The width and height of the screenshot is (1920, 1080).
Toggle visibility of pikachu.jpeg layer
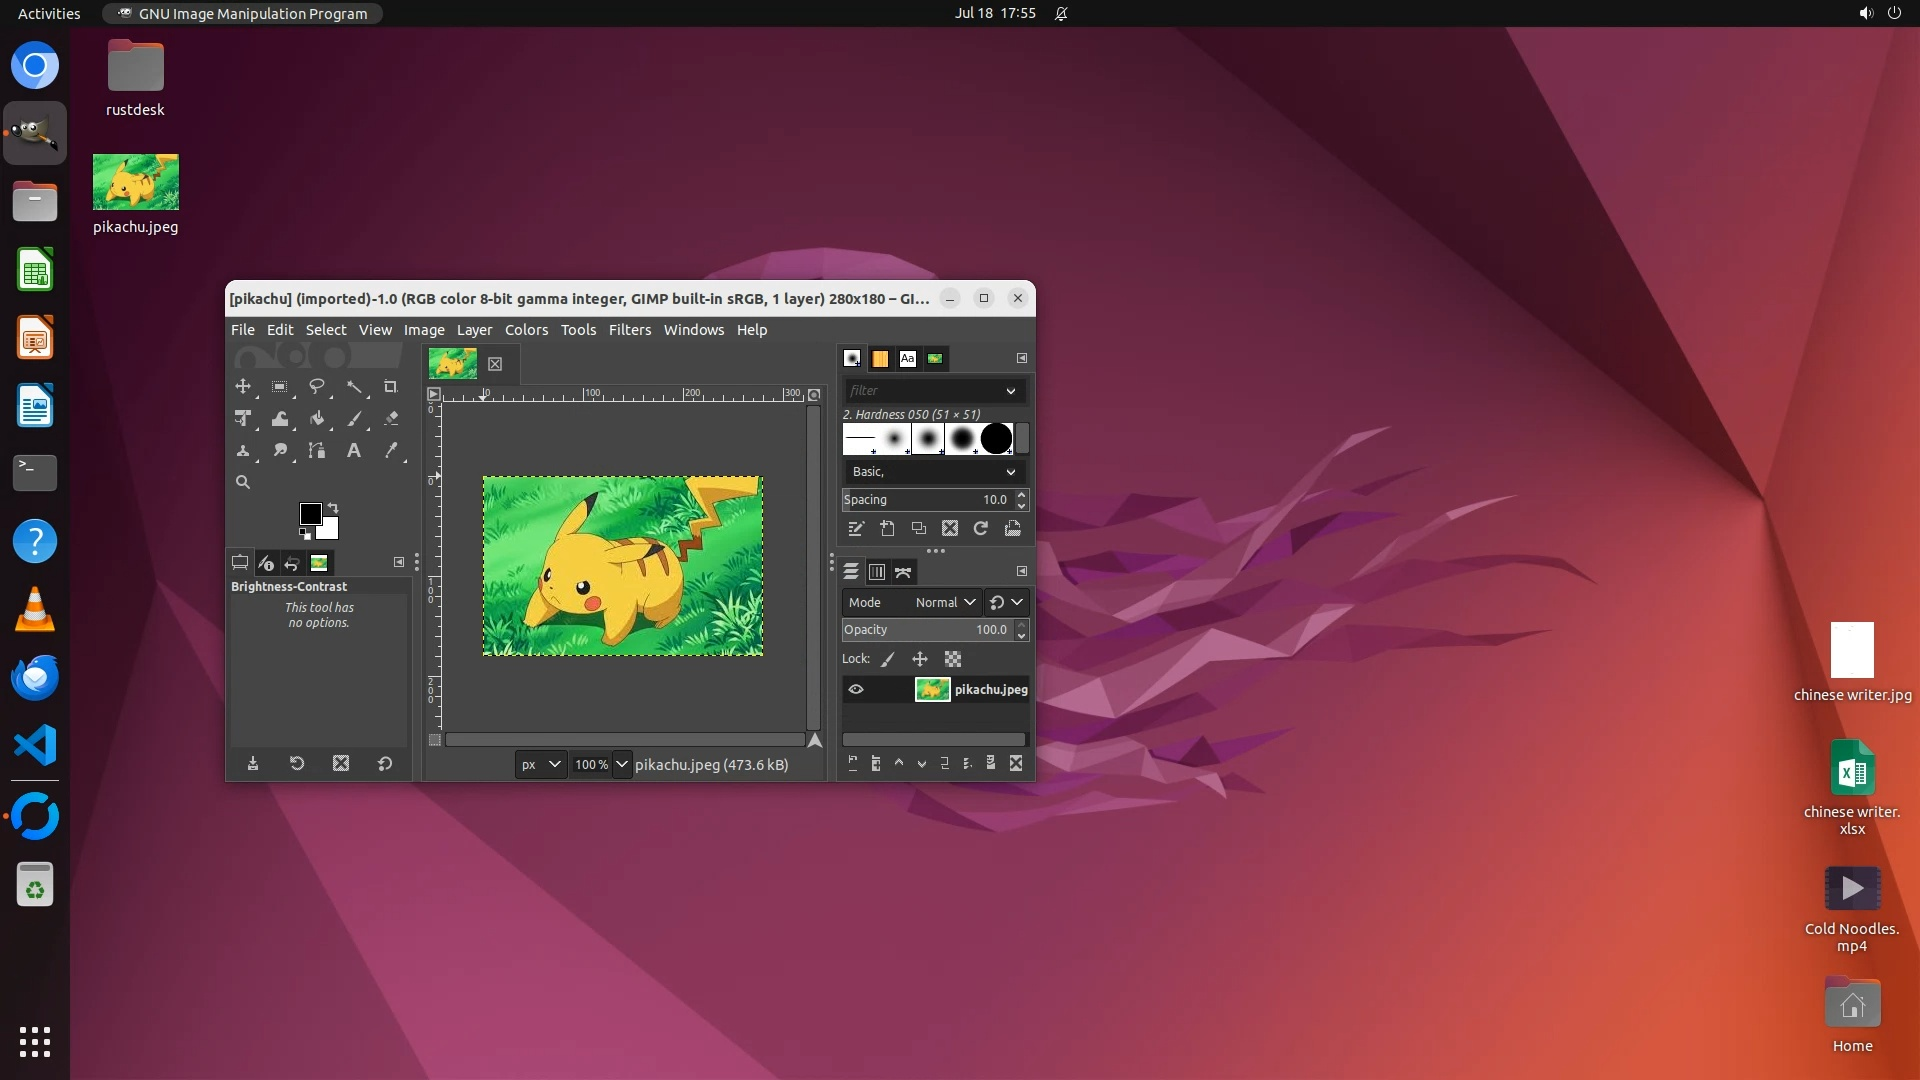pyautogui.click(x=856, y=689)
